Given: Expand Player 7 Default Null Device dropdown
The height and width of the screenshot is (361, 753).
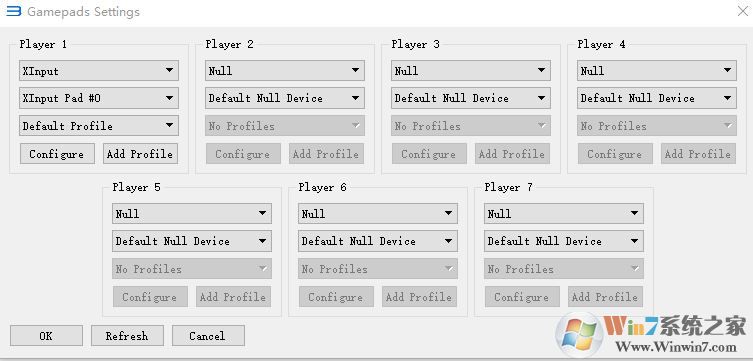Looking at the screenshot, I should 564,241.
